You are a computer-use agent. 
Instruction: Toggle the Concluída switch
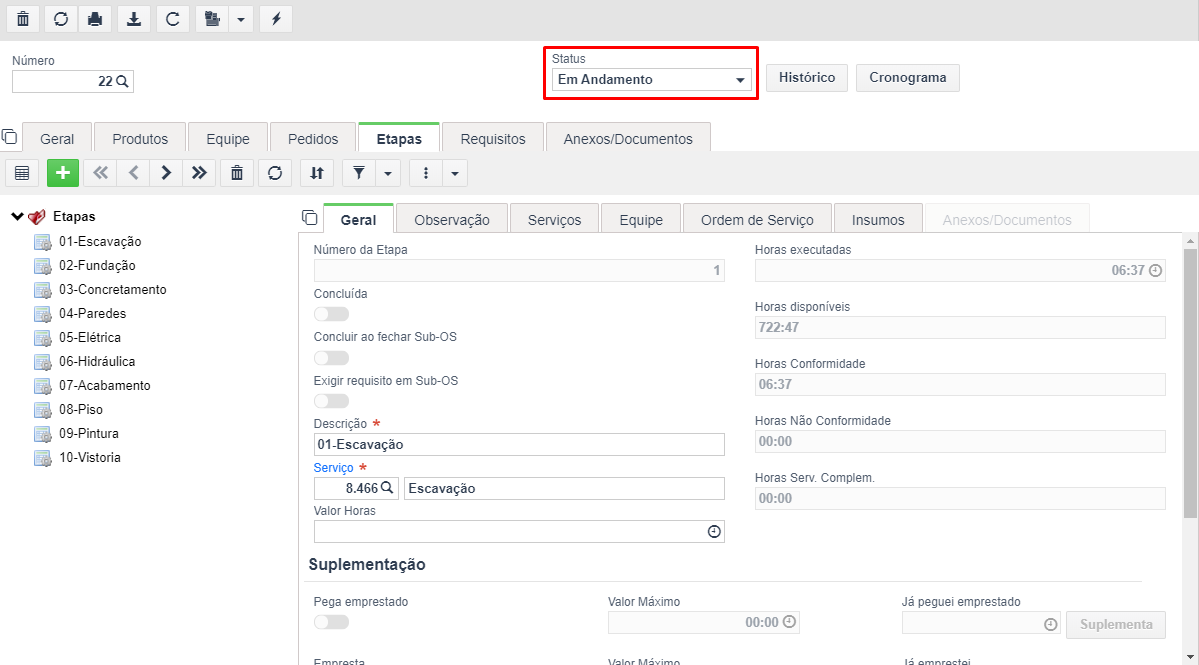click(x=331, y=314)
